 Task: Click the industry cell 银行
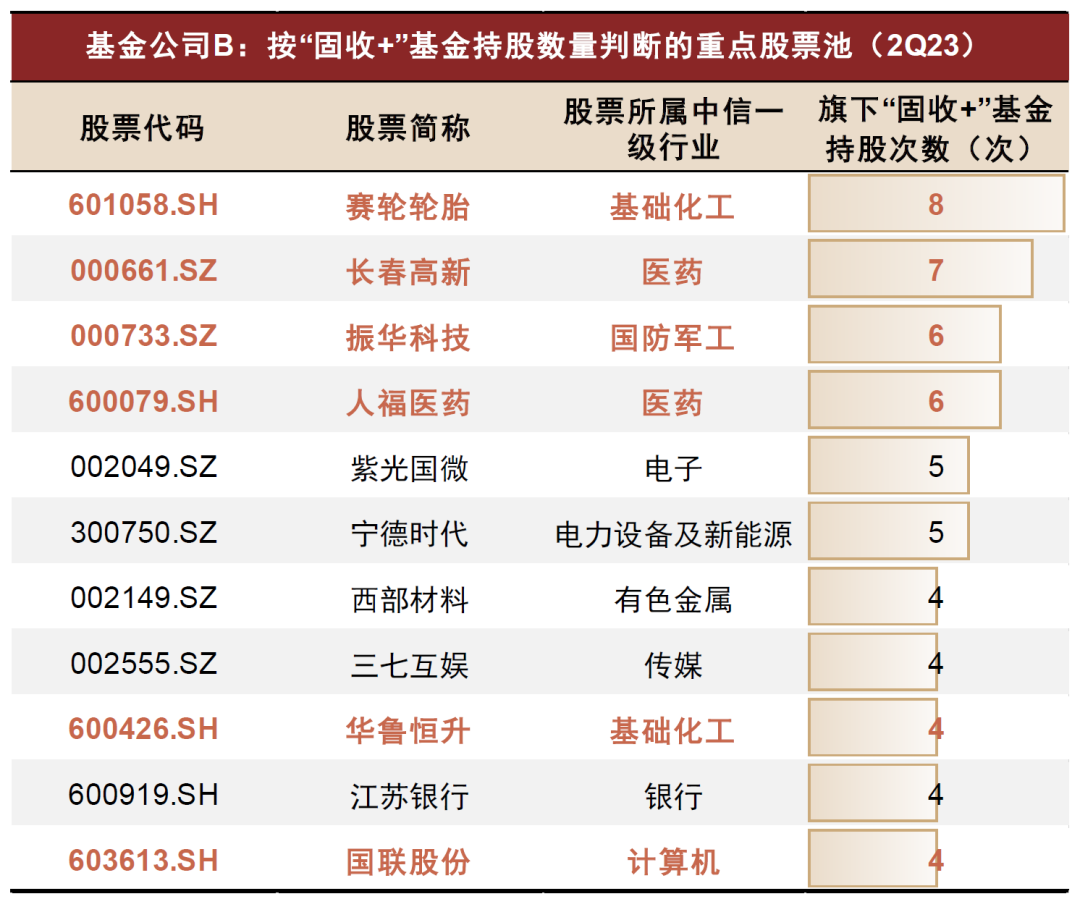(x=673, y=796)
